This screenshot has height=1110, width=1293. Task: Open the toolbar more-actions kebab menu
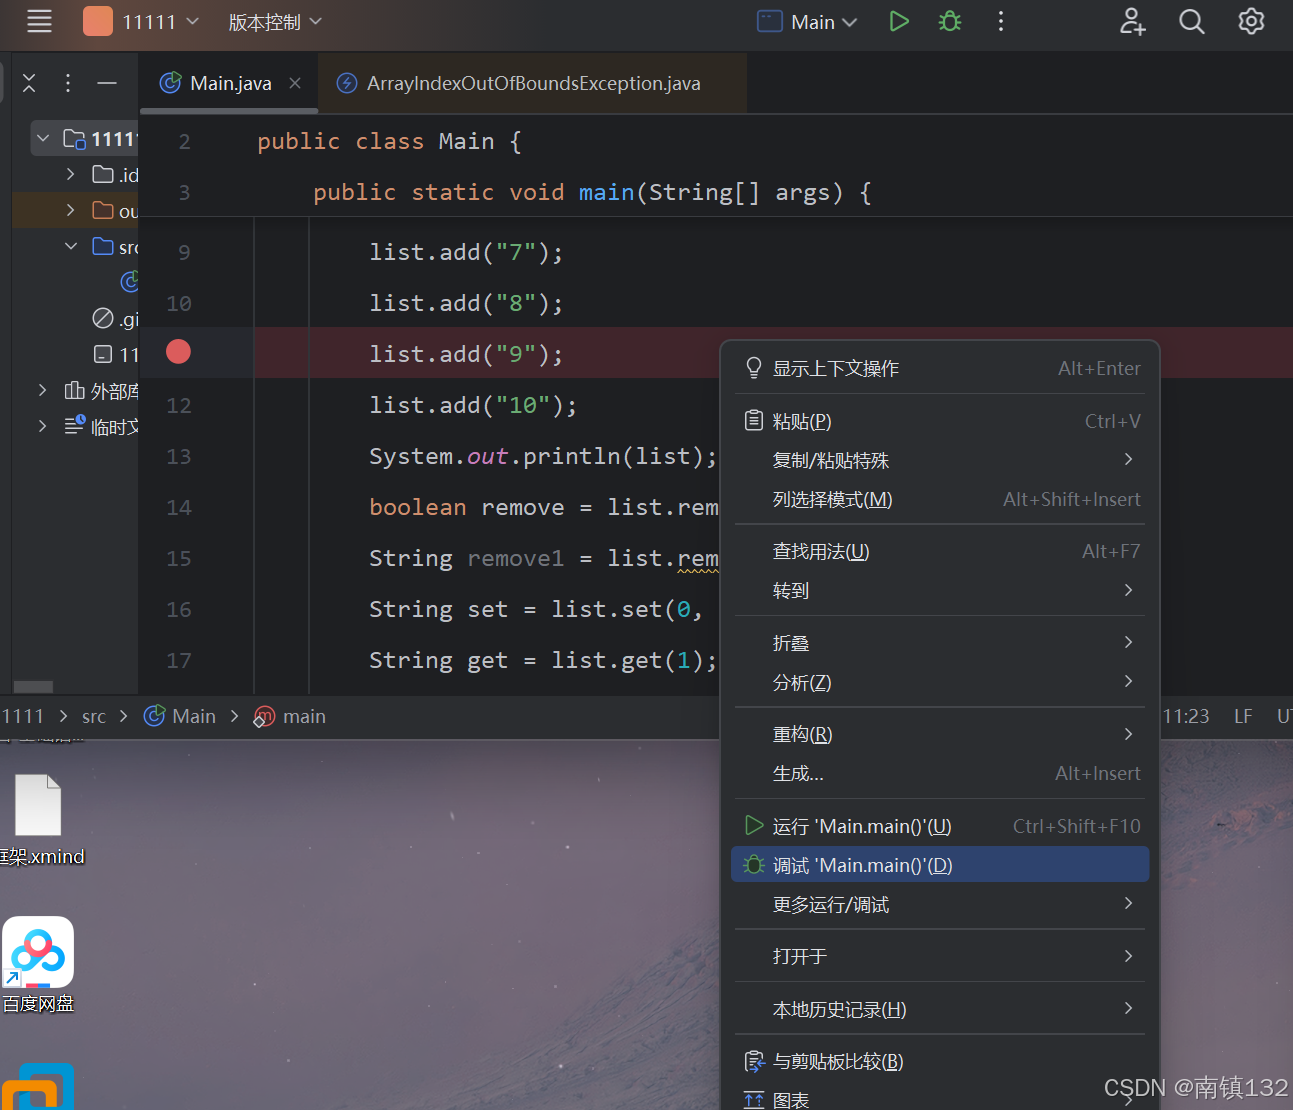point(1000,20)
